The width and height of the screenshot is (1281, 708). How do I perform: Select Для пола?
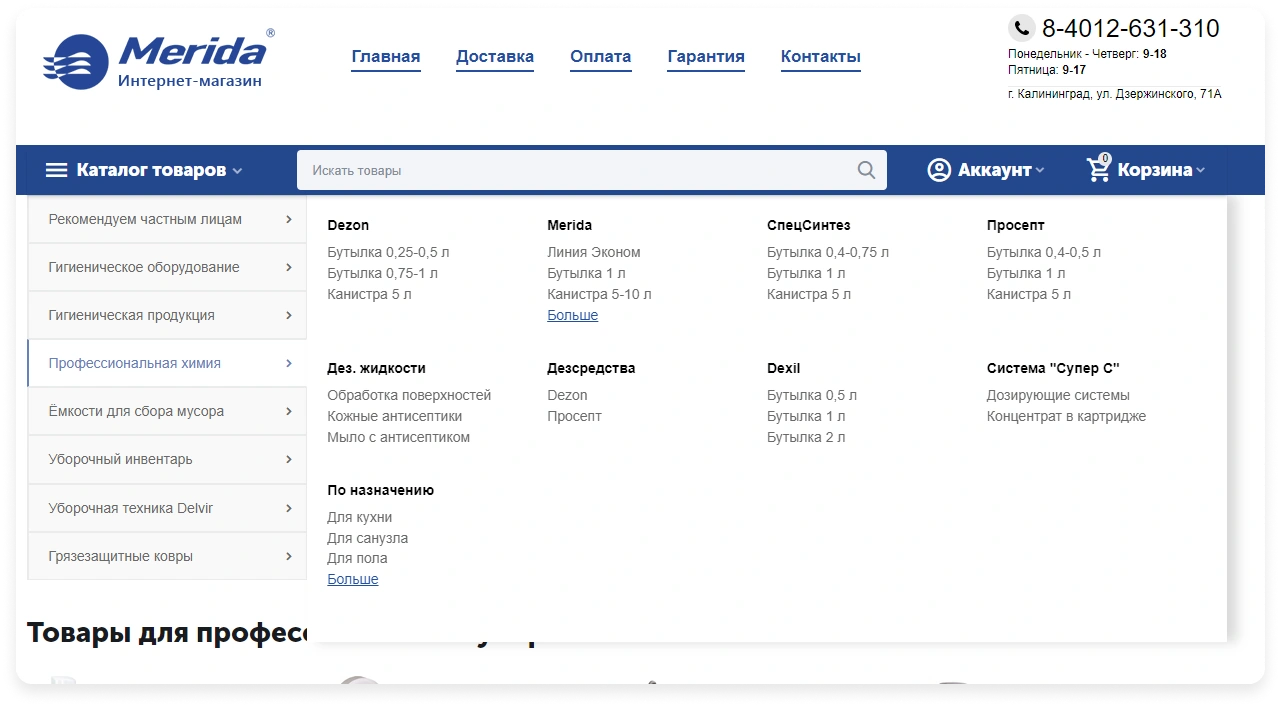(x=357, y=558)
